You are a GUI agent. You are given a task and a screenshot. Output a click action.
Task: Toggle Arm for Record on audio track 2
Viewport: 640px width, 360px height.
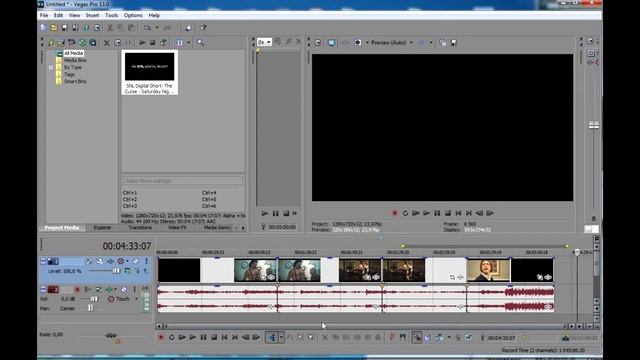pyautogui.click(x=77, y=290)
